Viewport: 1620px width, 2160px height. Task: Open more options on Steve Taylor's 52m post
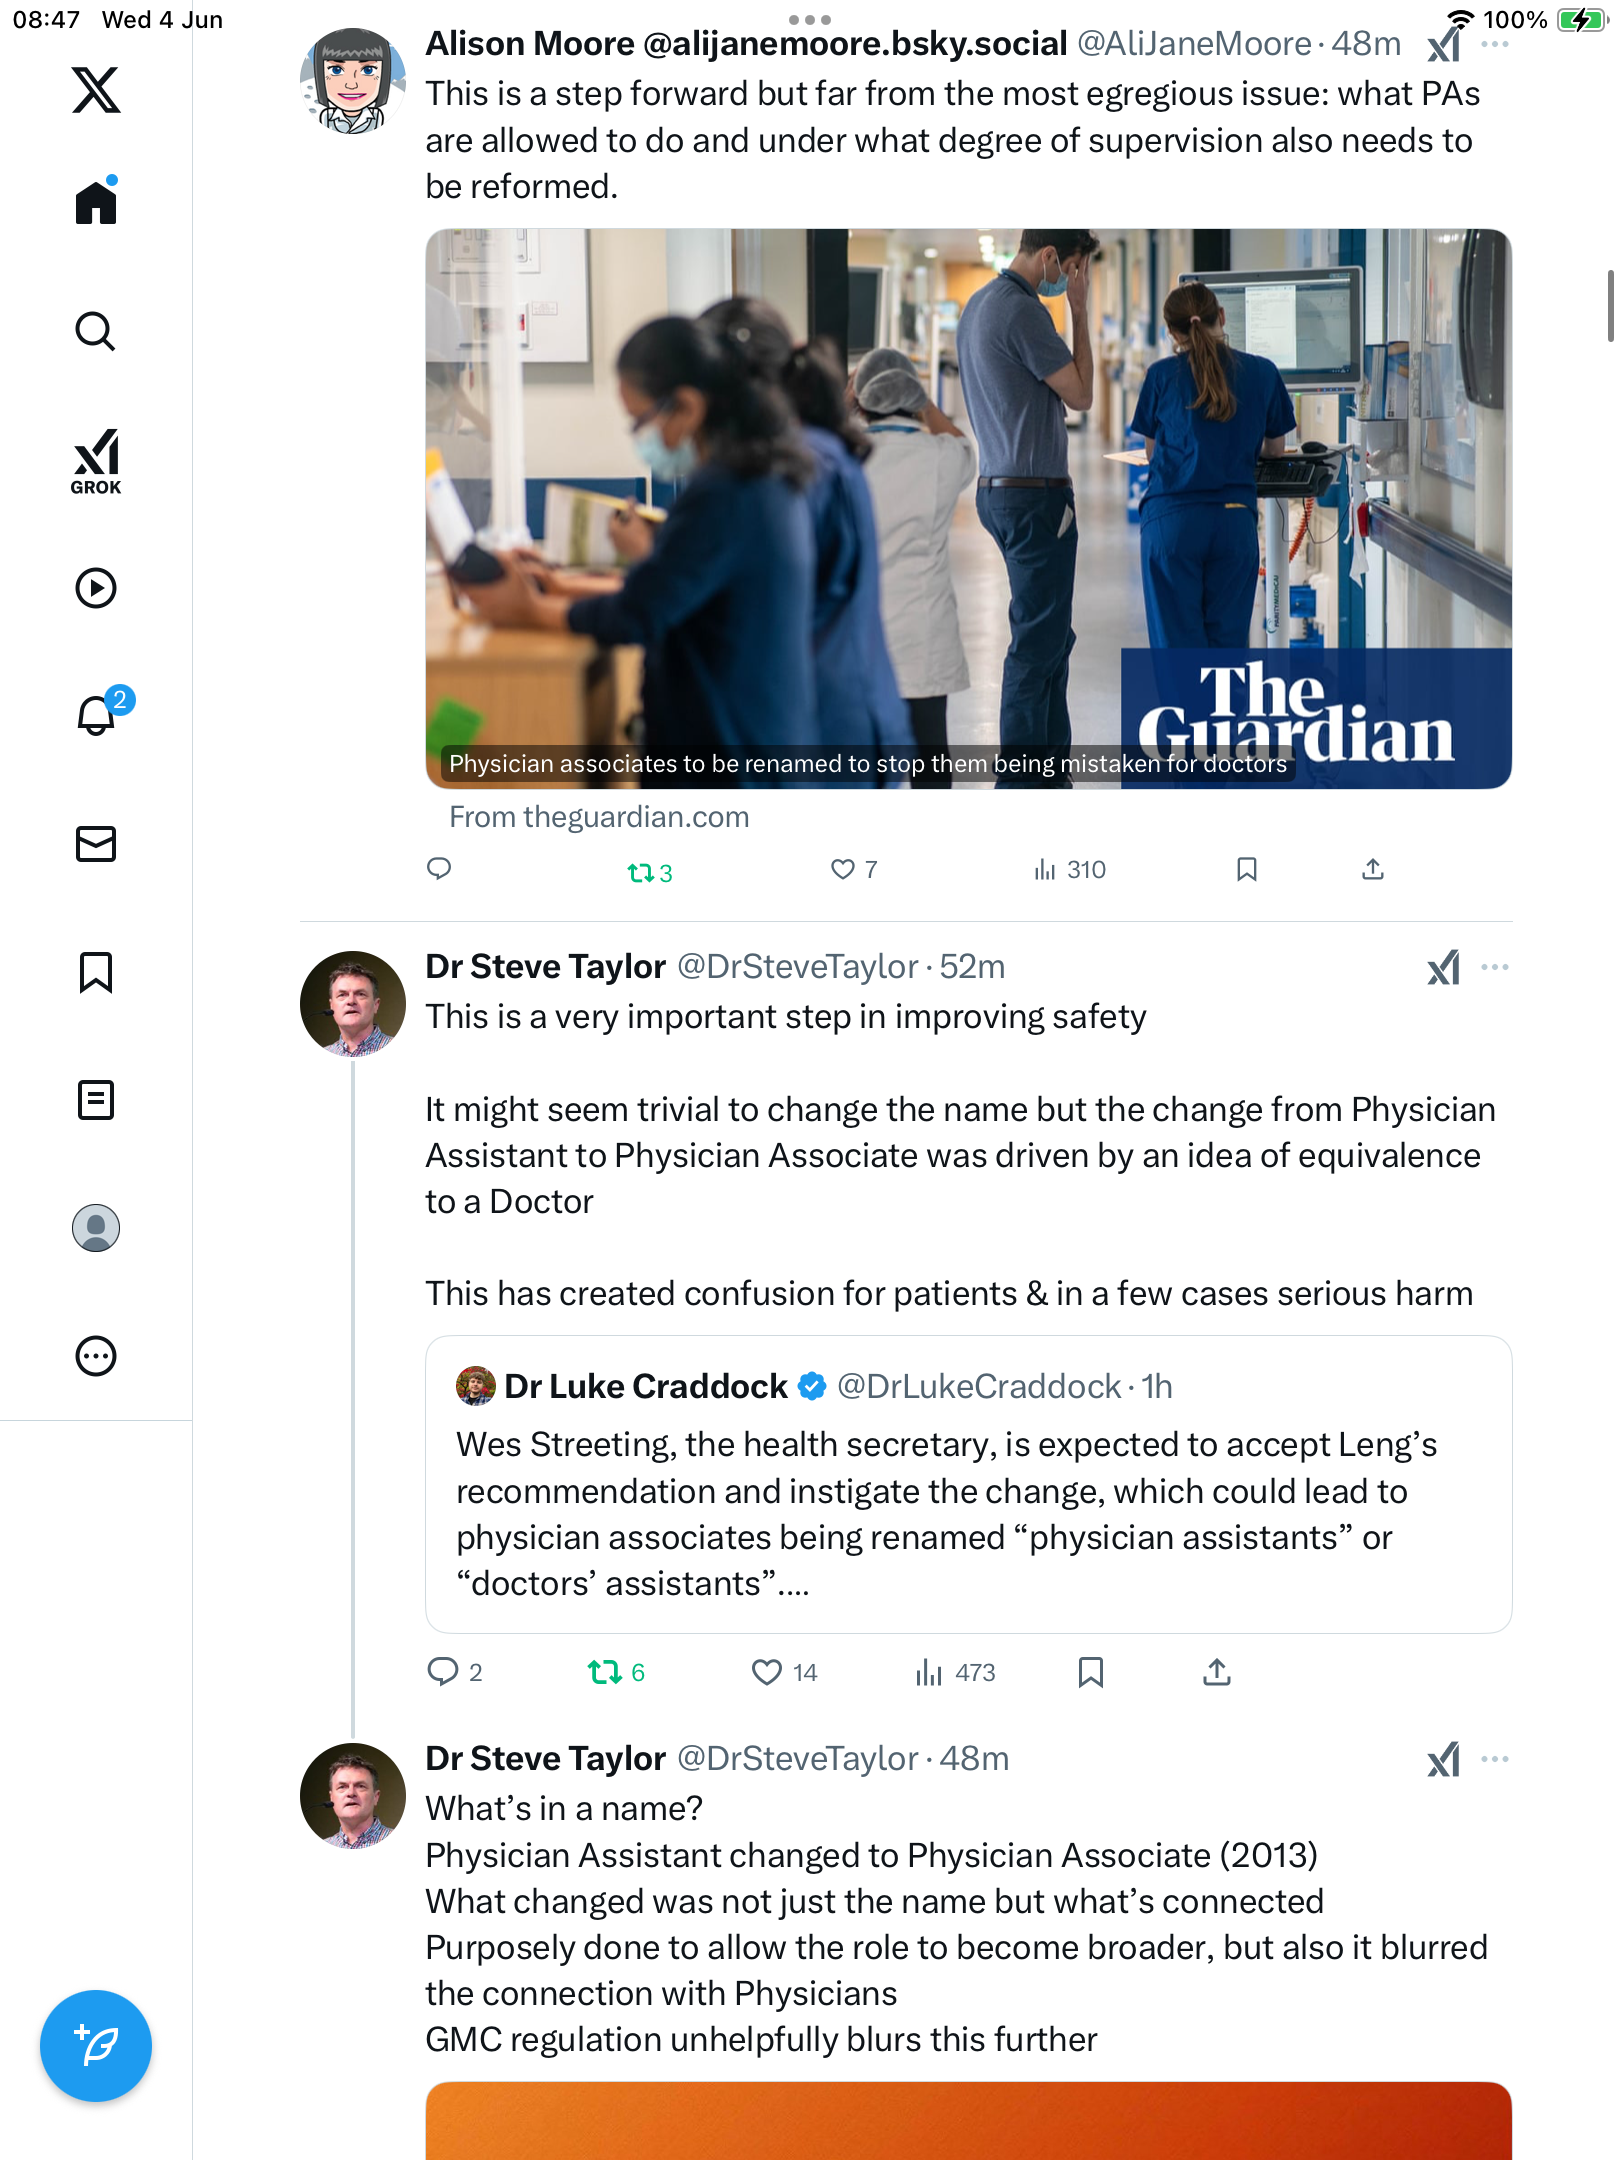click(x=1495, y=967)
